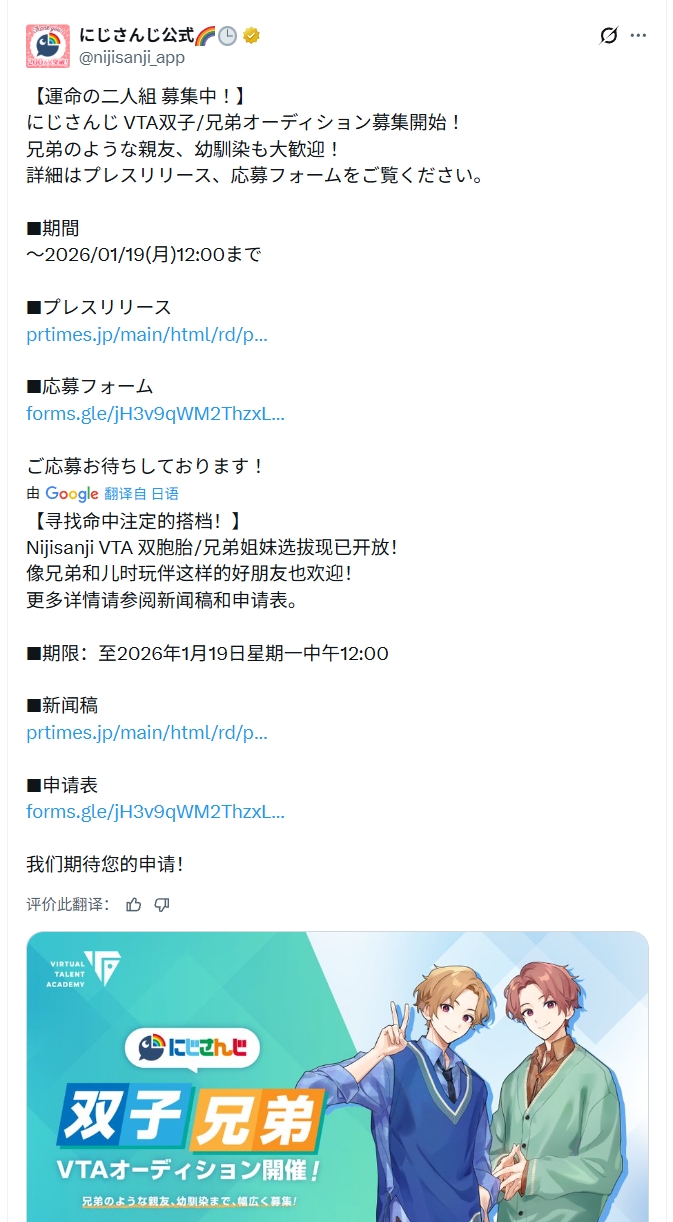This screenshot has width=673, height=1222.
Task: Click the clock emoji next to the account name
Action: 228,36
